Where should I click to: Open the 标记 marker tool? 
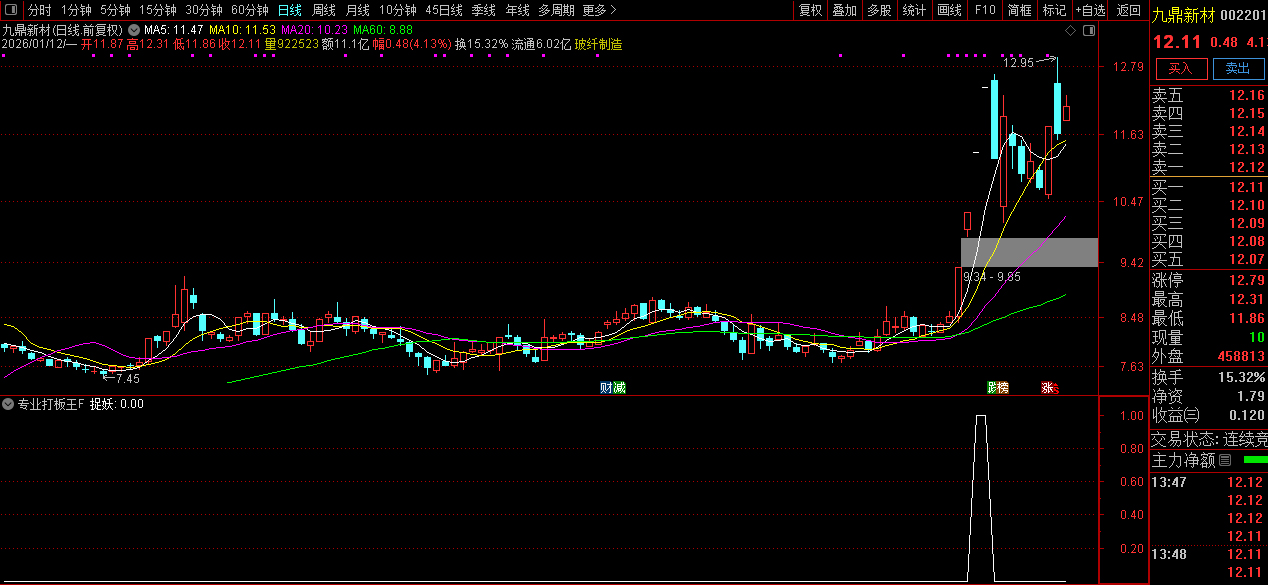(1054, 10)
